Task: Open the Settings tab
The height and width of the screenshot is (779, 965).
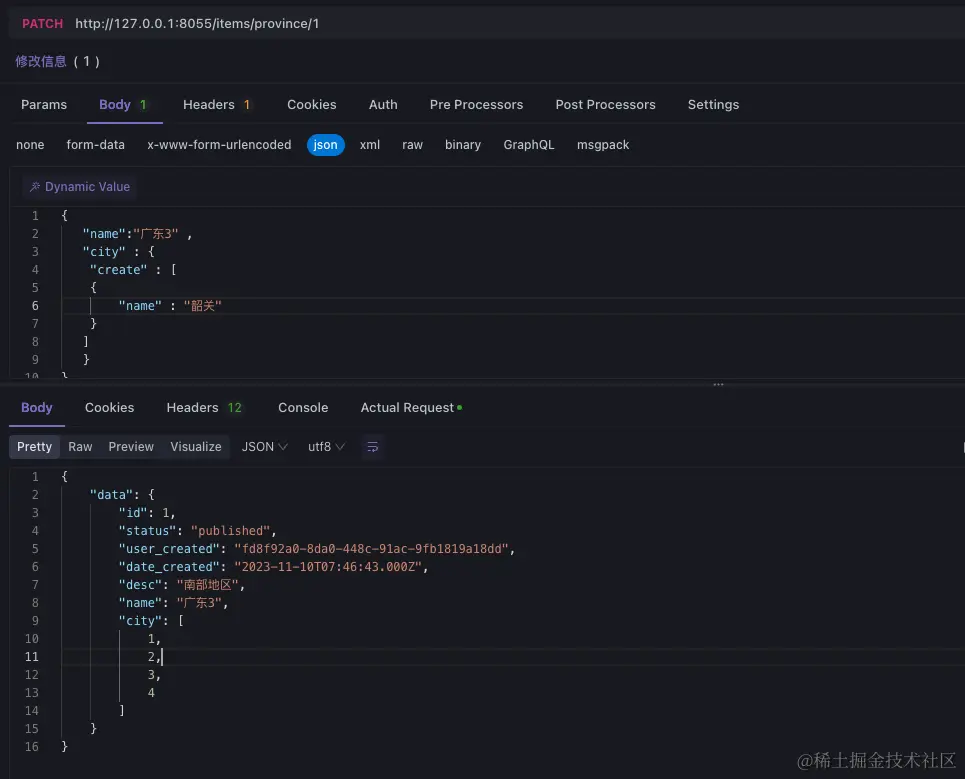Action: coord(713,104)
